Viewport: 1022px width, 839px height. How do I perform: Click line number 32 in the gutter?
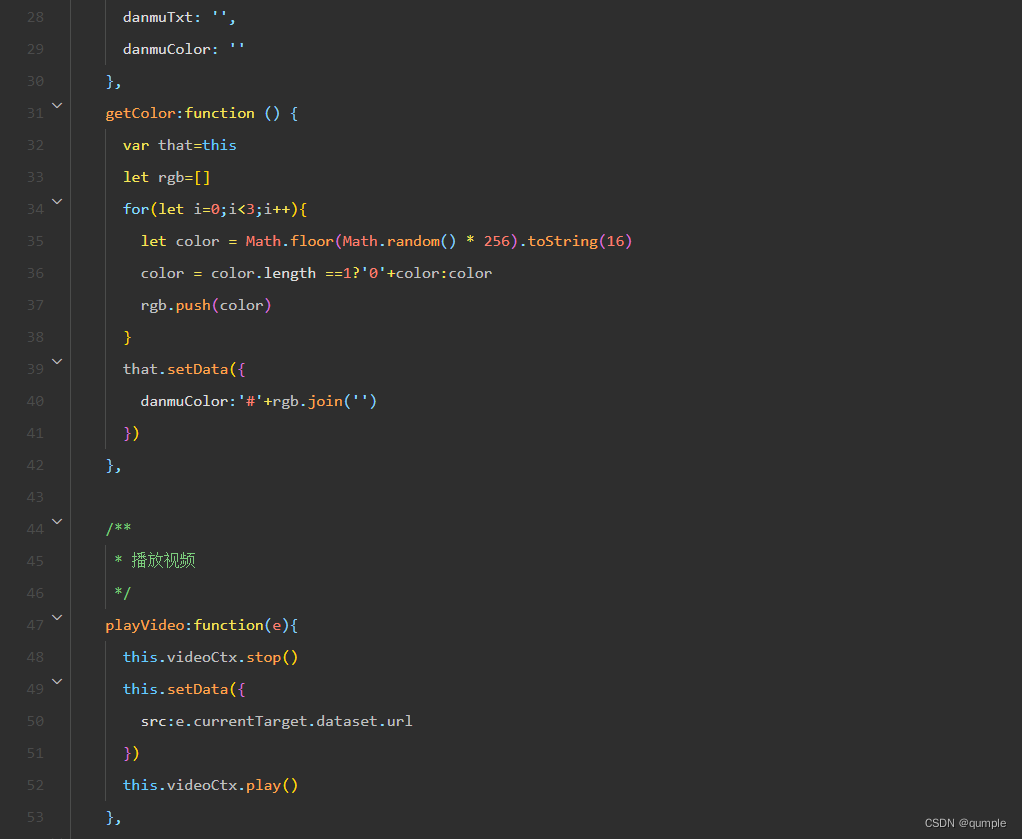[x=35, y=145]
